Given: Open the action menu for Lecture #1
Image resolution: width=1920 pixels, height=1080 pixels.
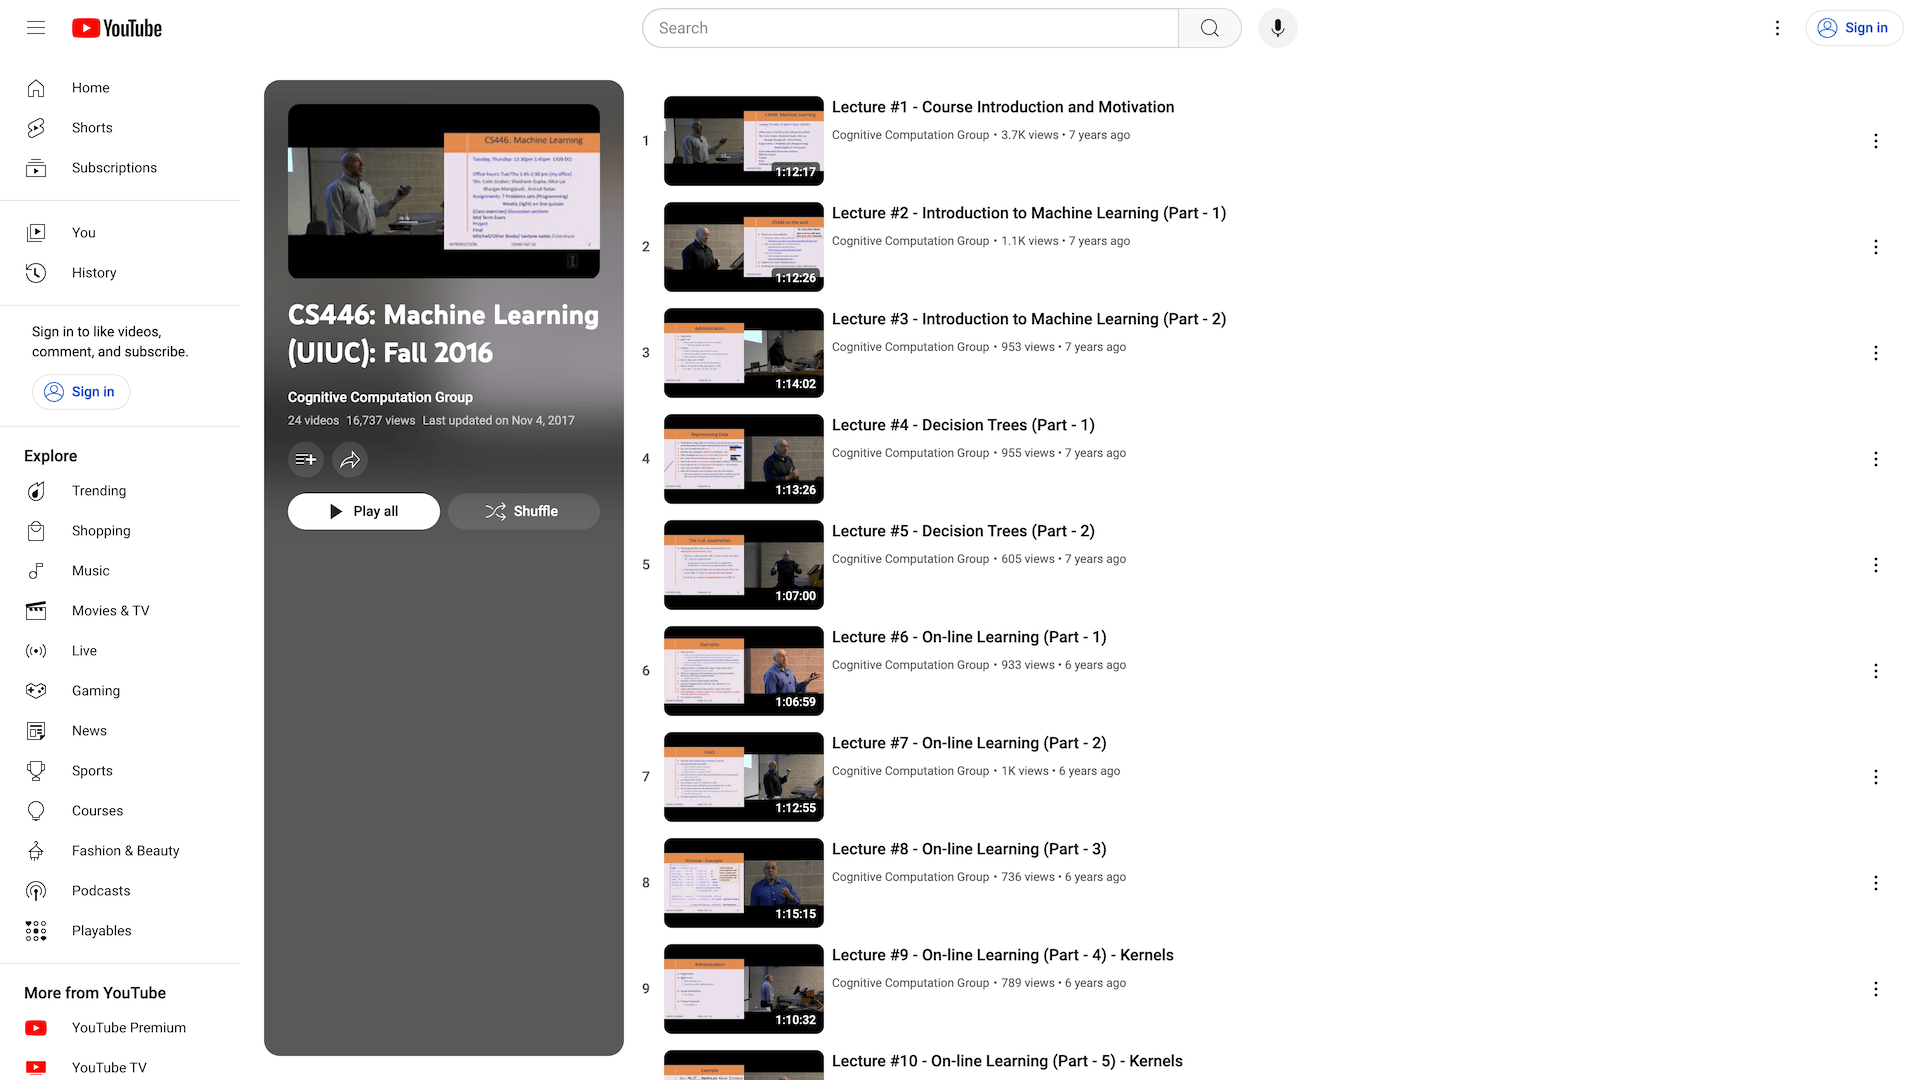Looking at the screenshot, I should (1876, 141).
